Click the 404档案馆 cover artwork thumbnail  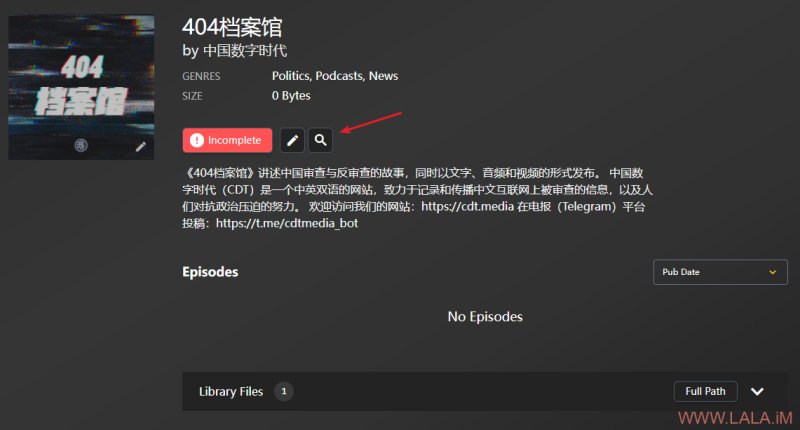point(81,87)
